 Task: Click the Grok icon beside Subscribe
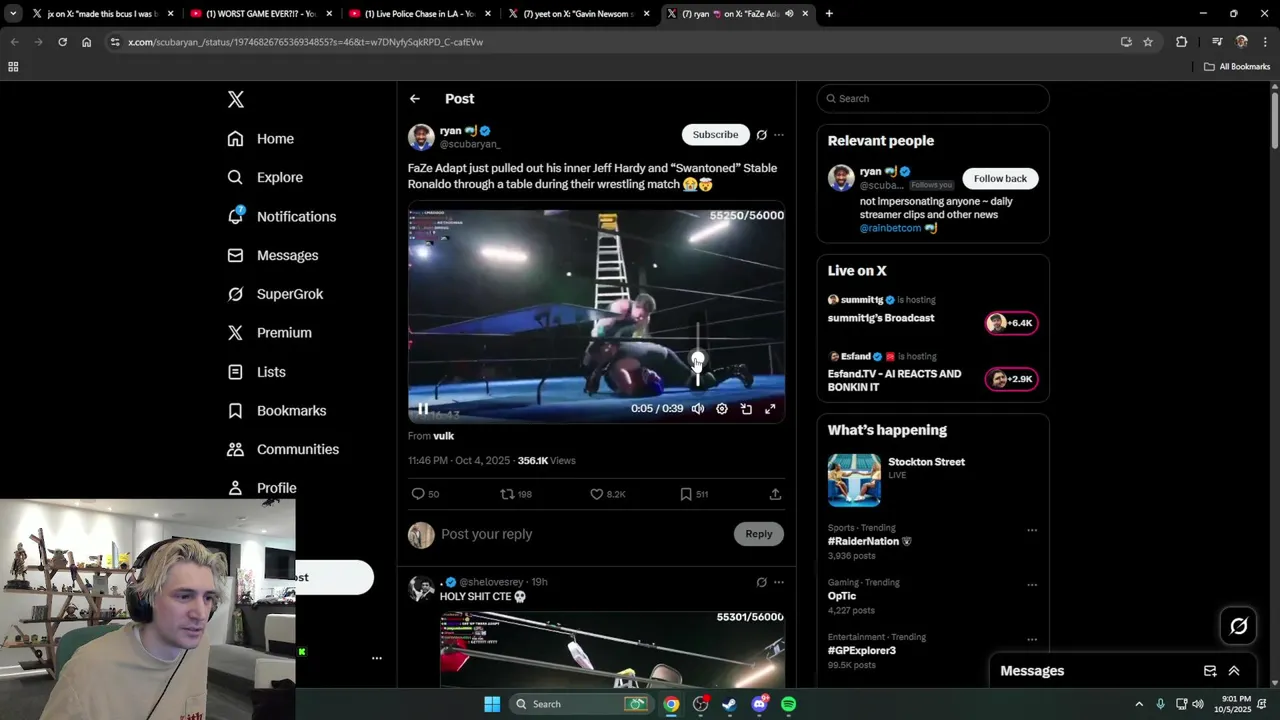click(x=762, y=135)
